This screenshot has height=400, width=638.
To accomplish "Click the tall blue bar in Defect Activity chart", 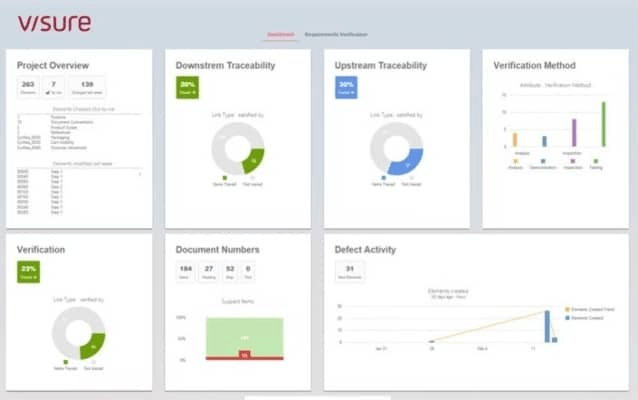I will pos(547,326).
